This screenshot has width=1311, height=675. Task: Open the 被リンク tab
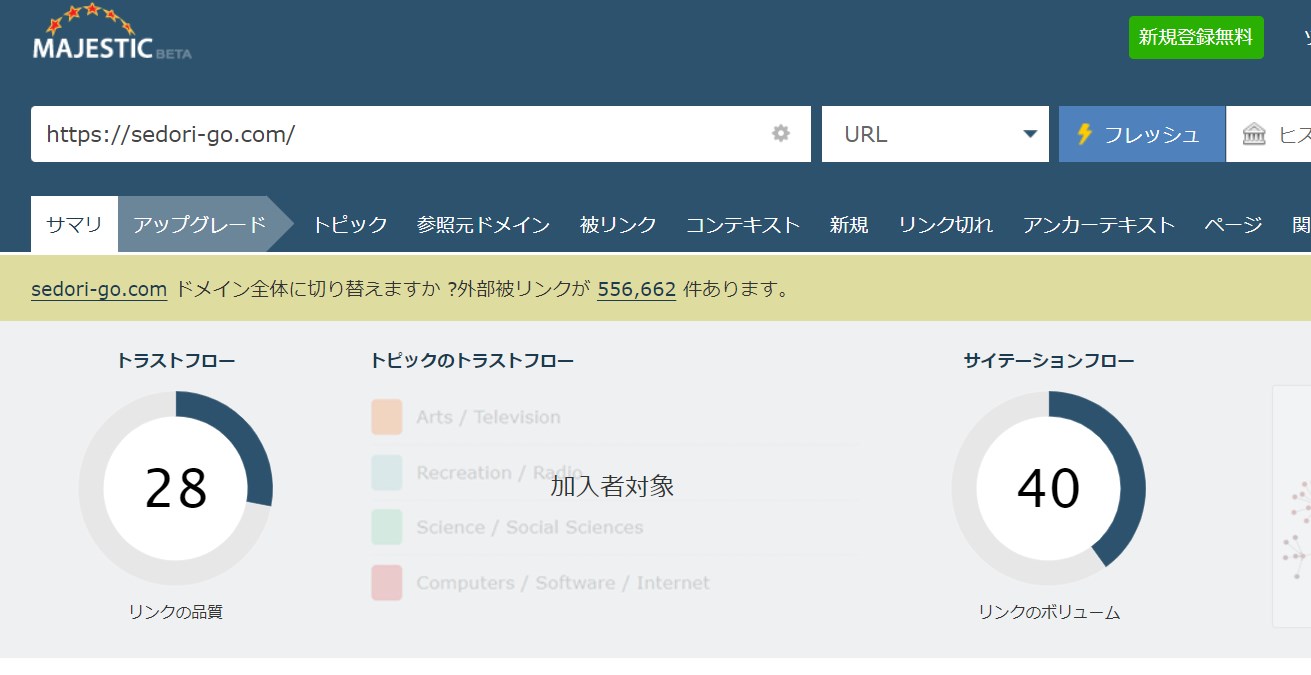coord(618,224)
